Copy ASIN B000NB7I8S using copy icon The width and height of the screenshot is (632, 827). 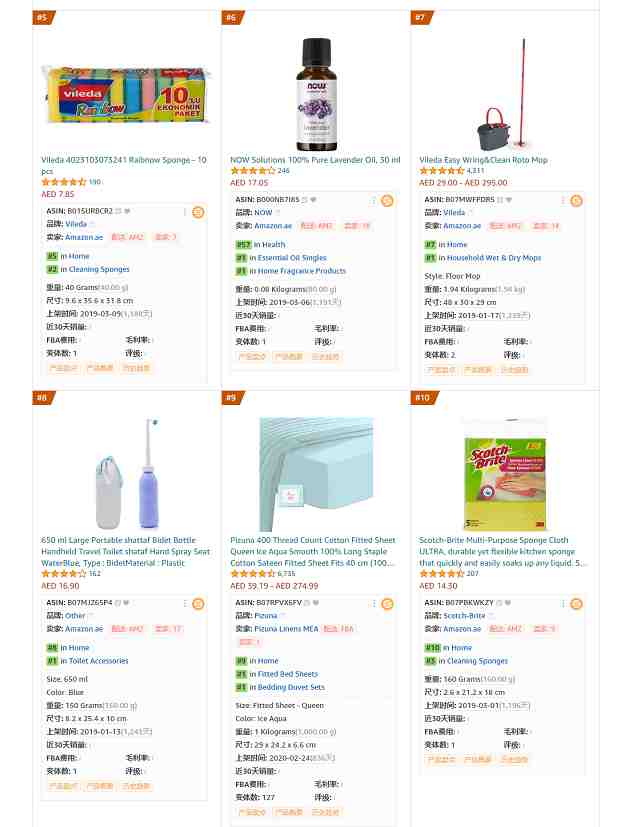tap(304, 199)
